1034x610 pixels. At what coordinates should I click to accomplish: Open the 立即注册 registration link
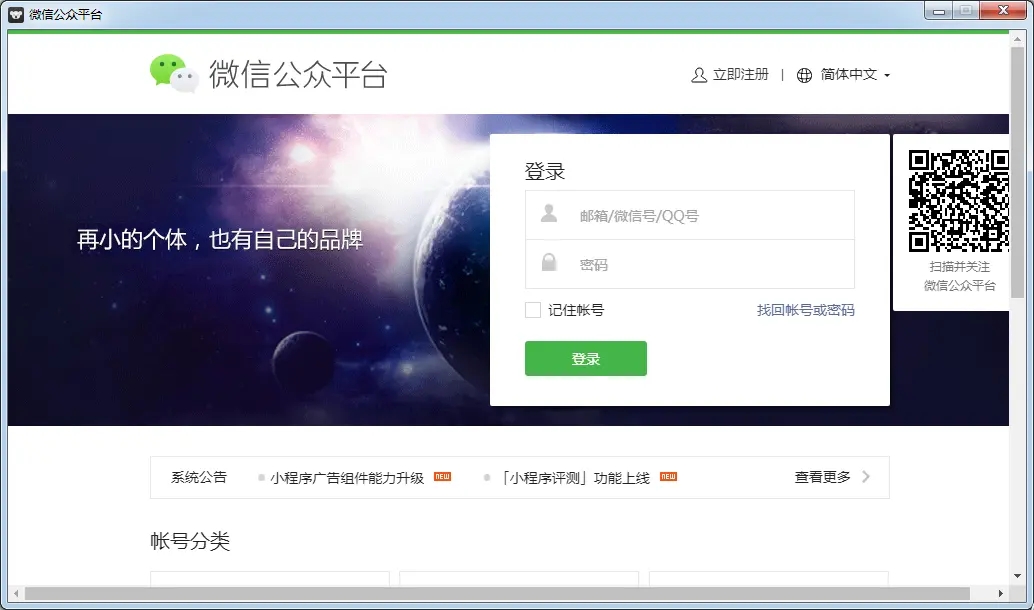click(741, 75)
